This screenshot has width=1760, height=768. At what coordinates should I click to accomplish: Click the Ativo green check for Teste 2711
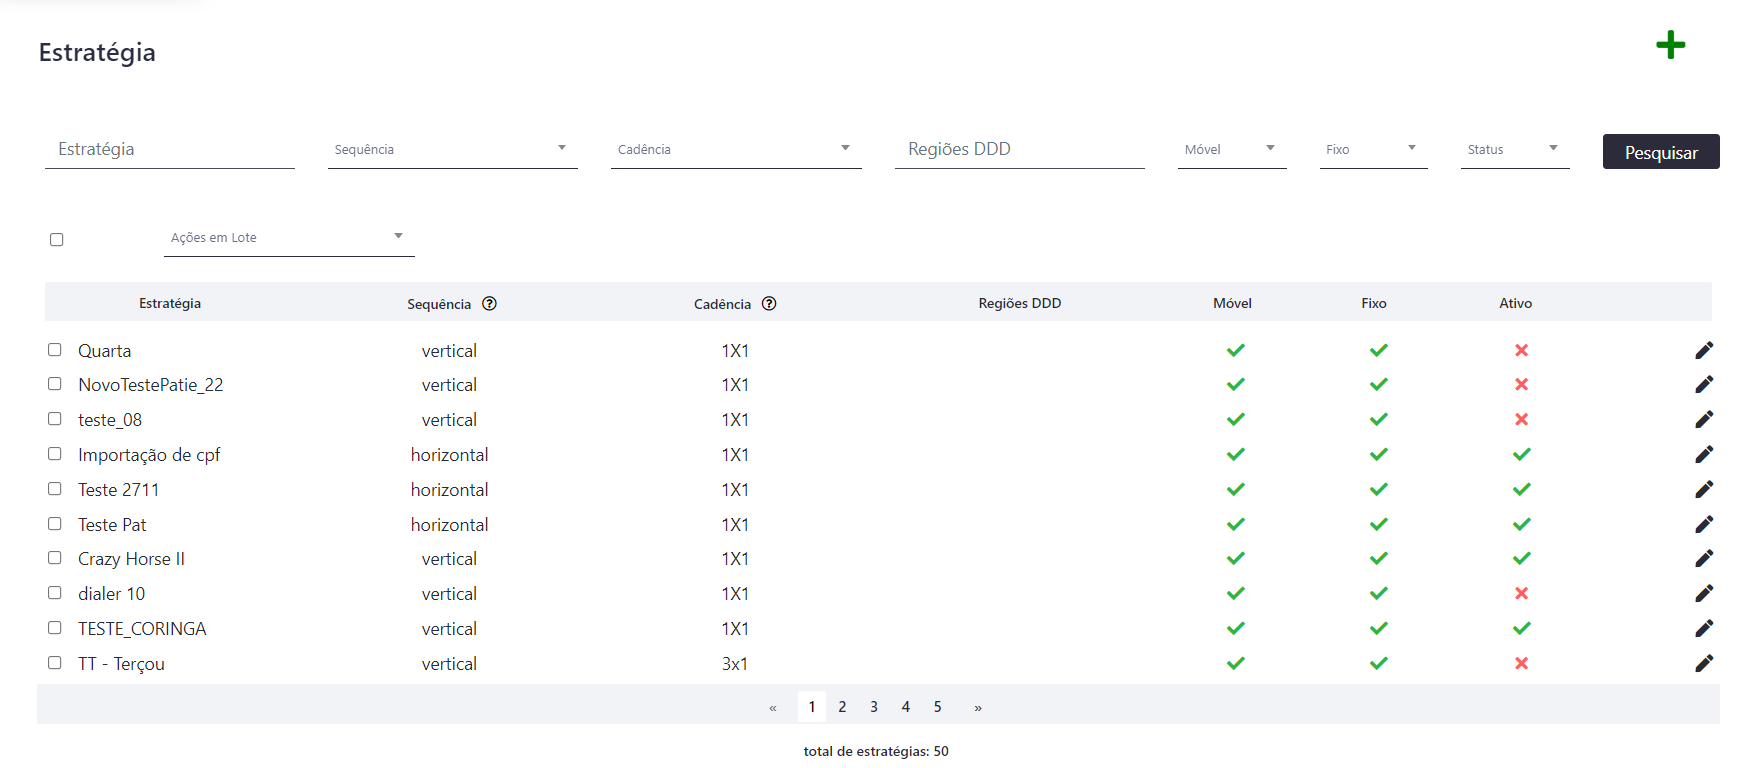click(1521, 489)
